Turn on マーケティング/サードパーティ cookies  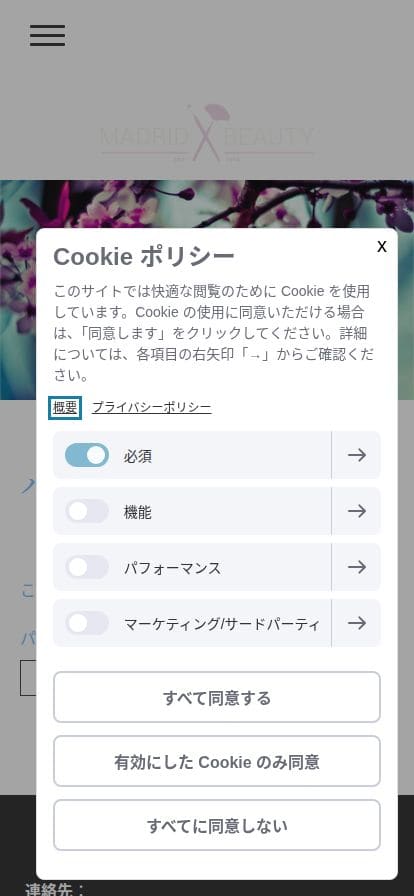87,623
